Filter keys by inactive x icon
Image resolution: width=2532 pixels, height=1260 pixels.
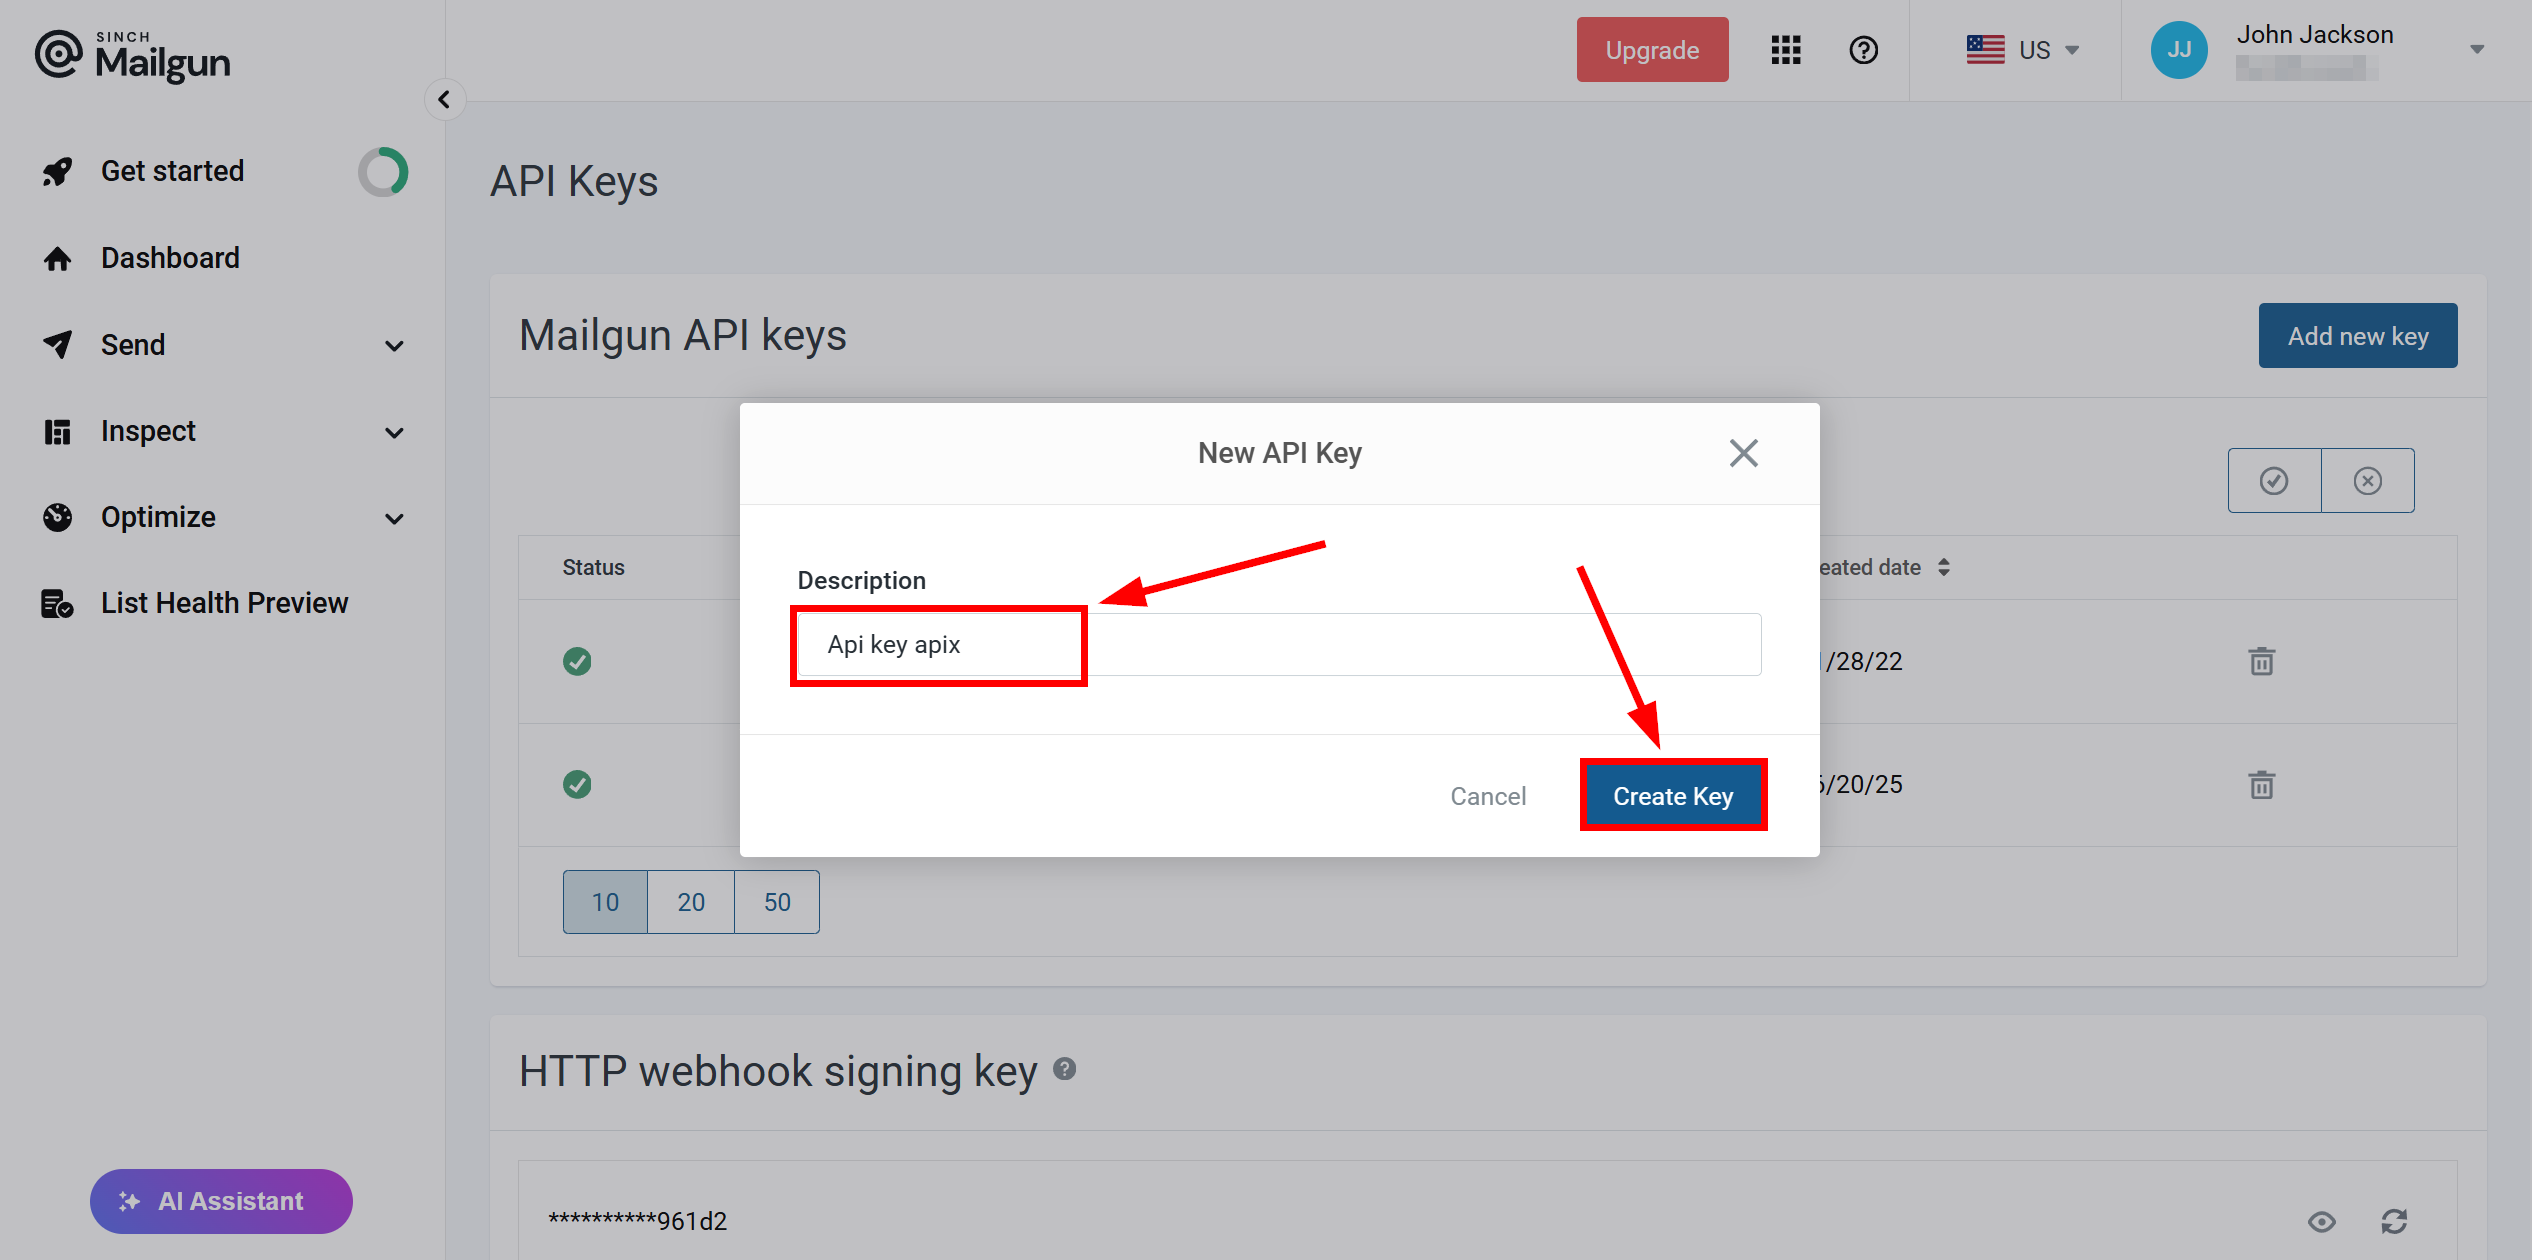coord(2368,481)
